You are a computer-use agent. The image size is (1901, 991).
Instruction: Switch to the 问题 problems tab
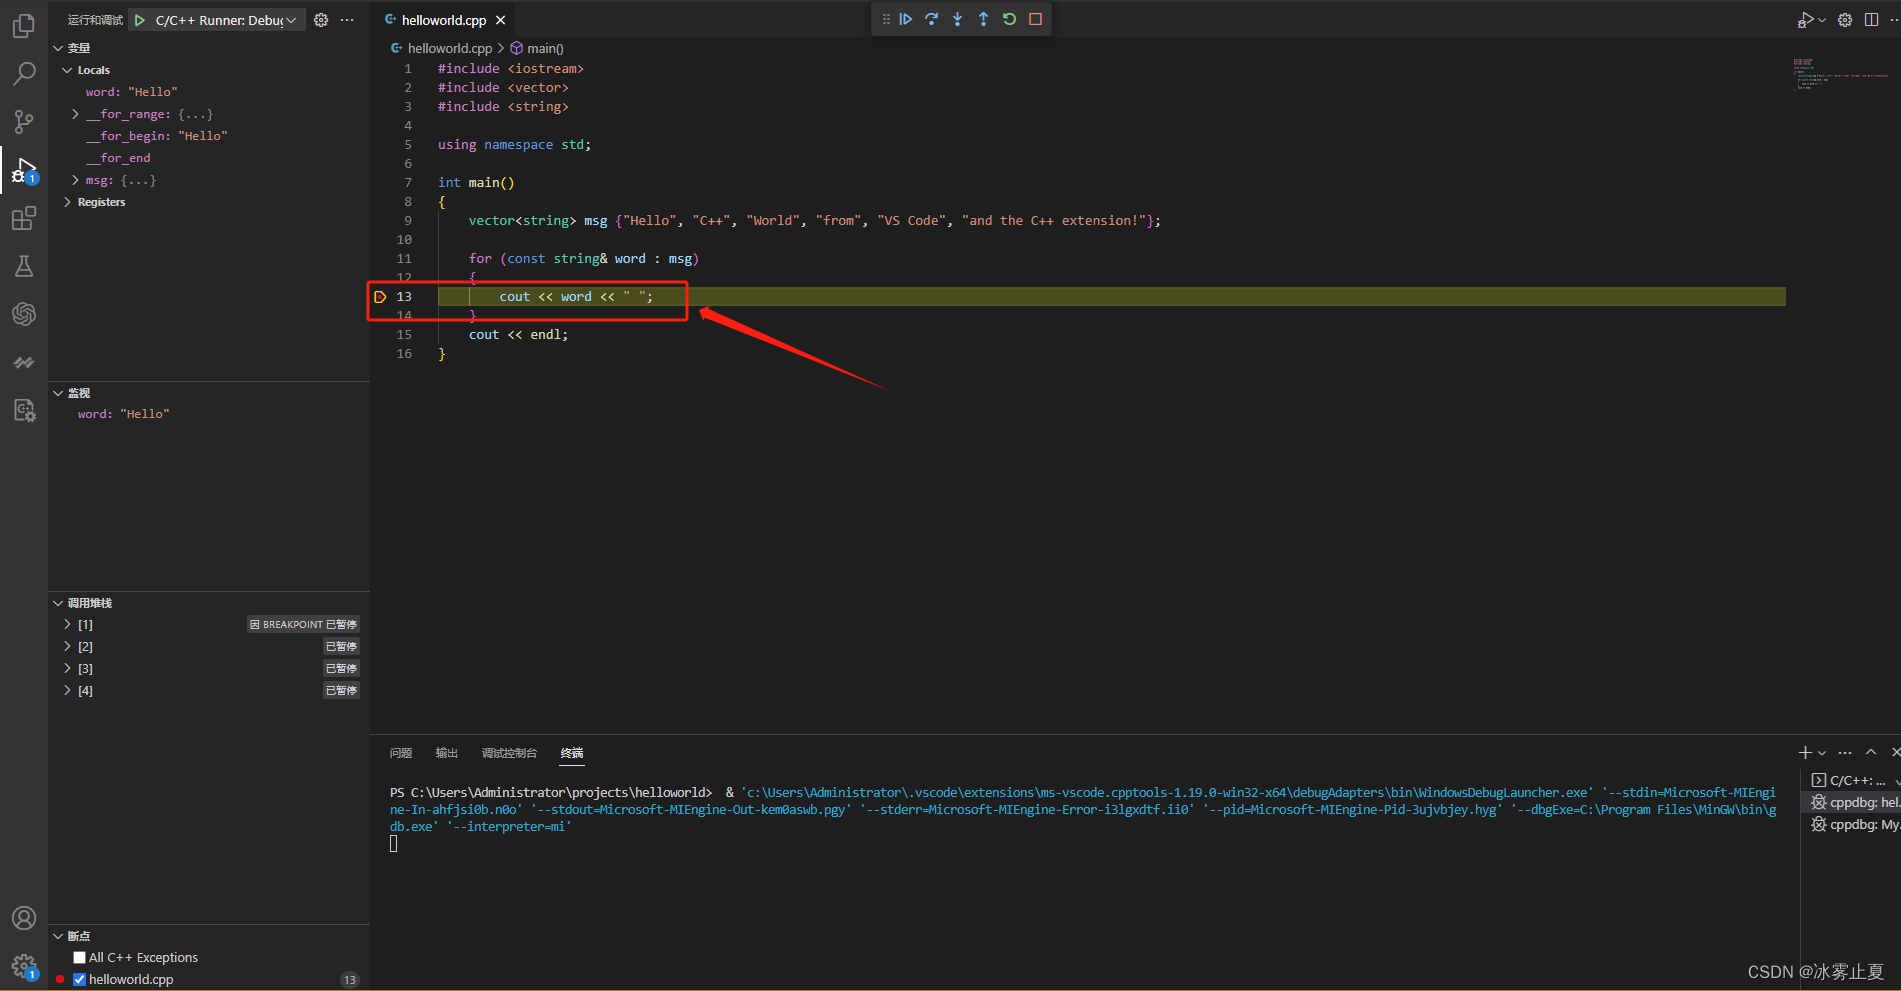click(401, 753)
